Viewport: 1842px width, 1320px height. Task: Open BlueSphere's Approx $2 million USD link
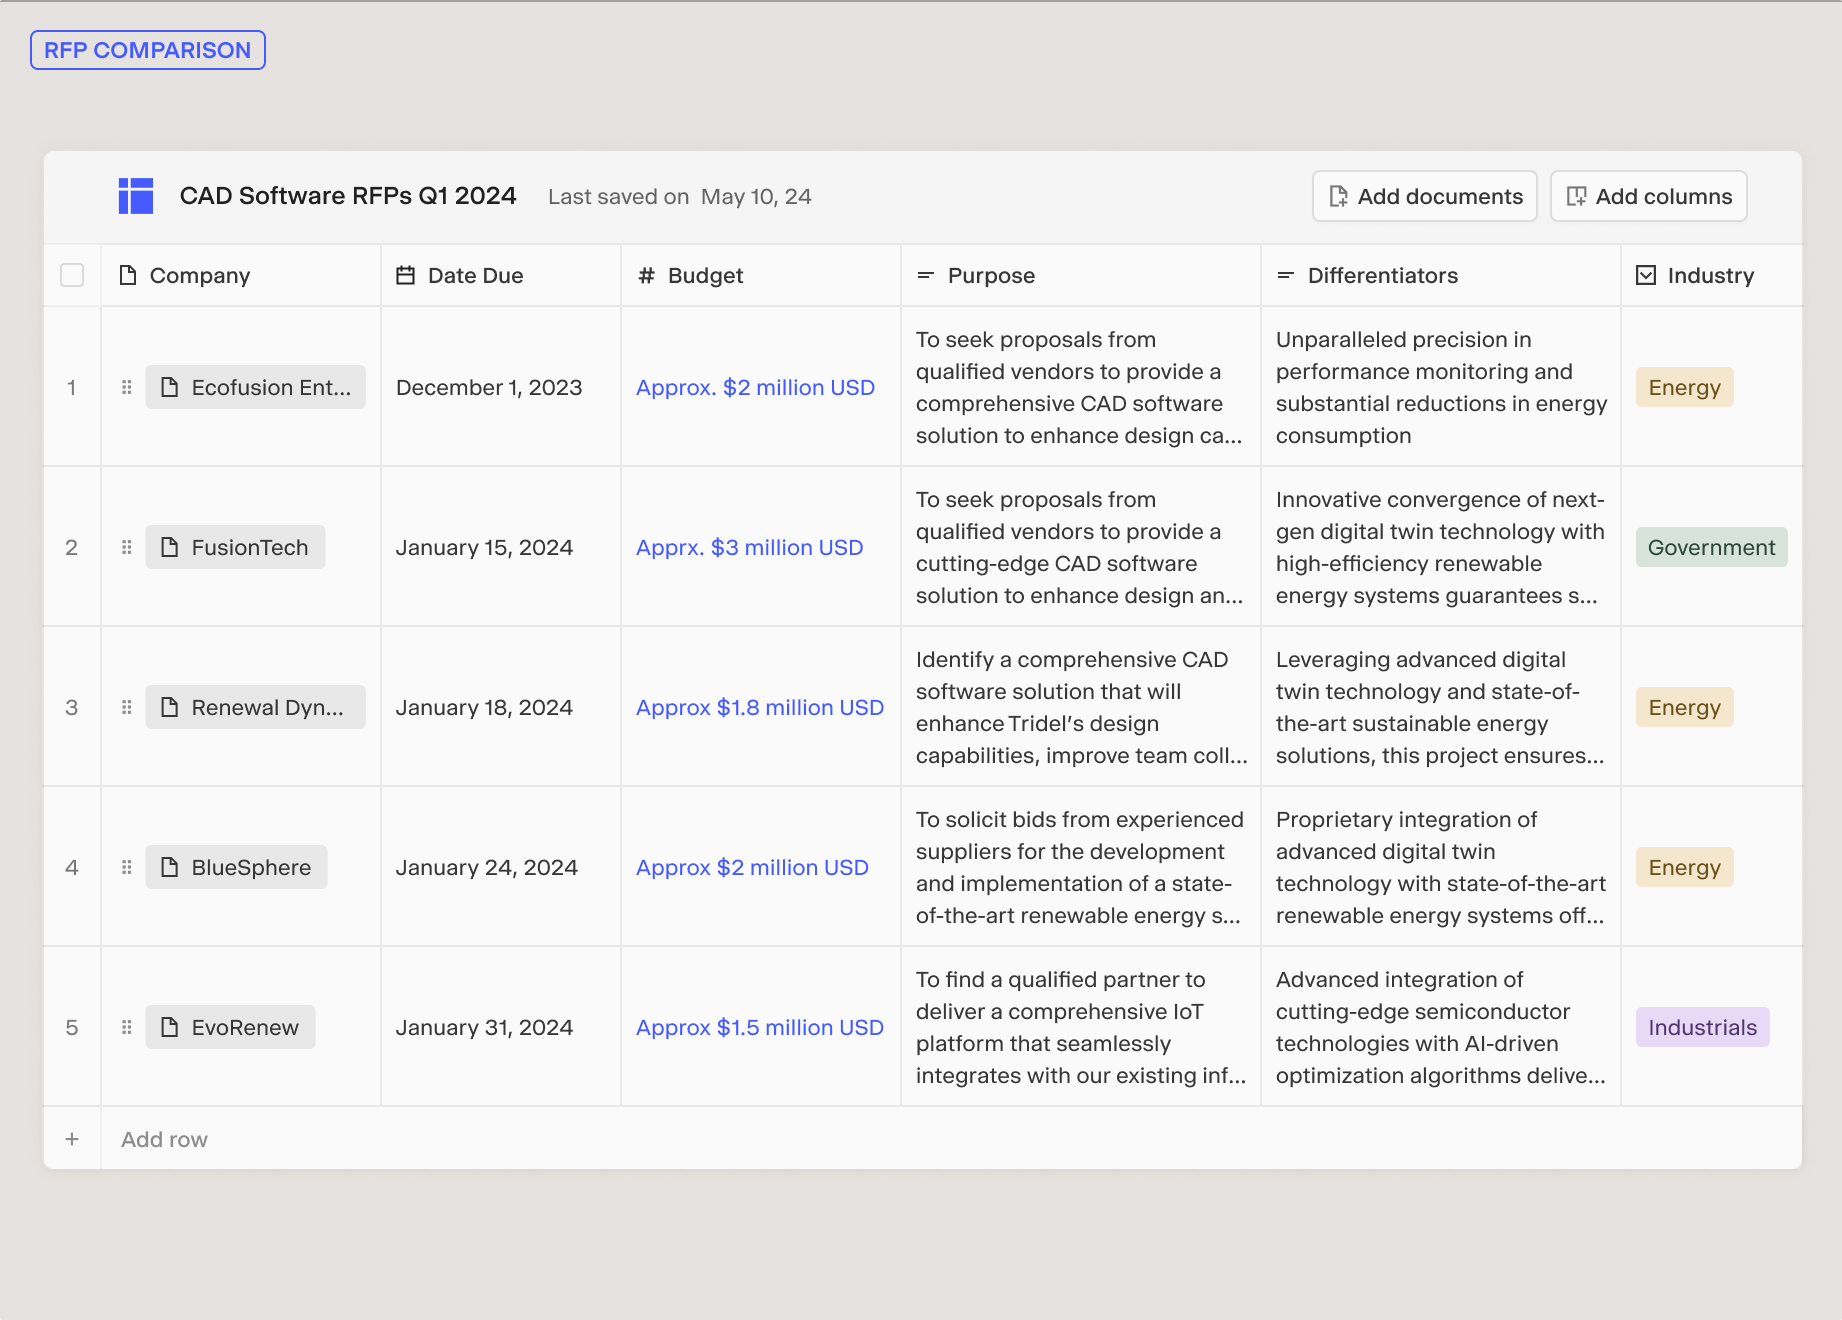tap(752, 867)
